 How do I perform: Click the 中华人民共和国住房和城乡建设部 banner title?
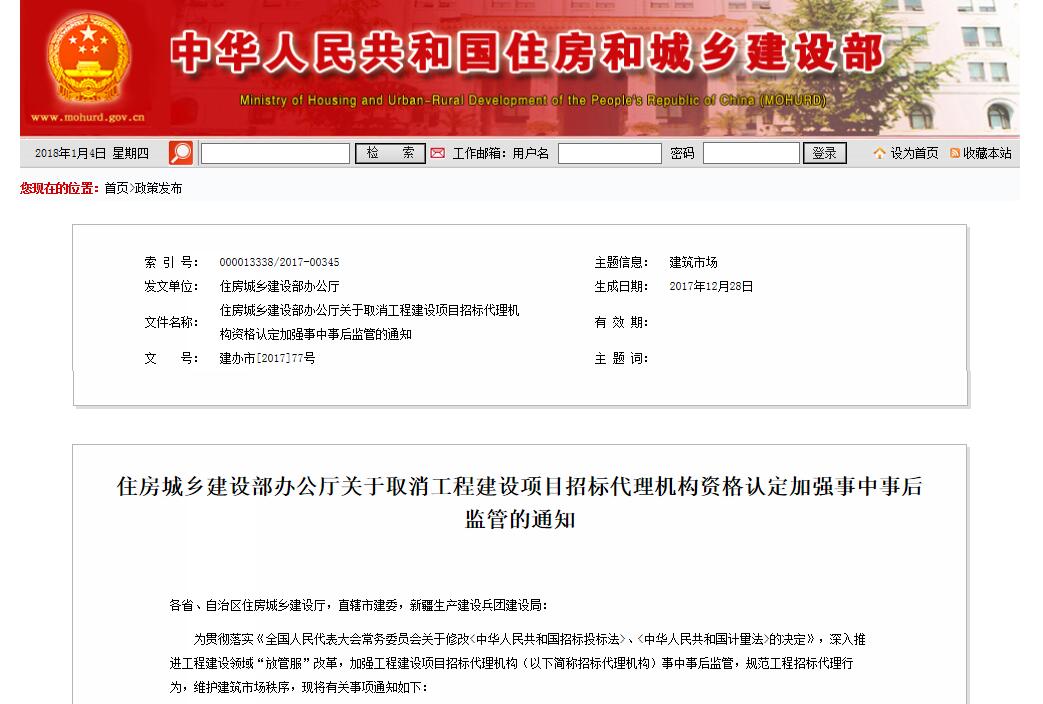[x=526, y=52]
